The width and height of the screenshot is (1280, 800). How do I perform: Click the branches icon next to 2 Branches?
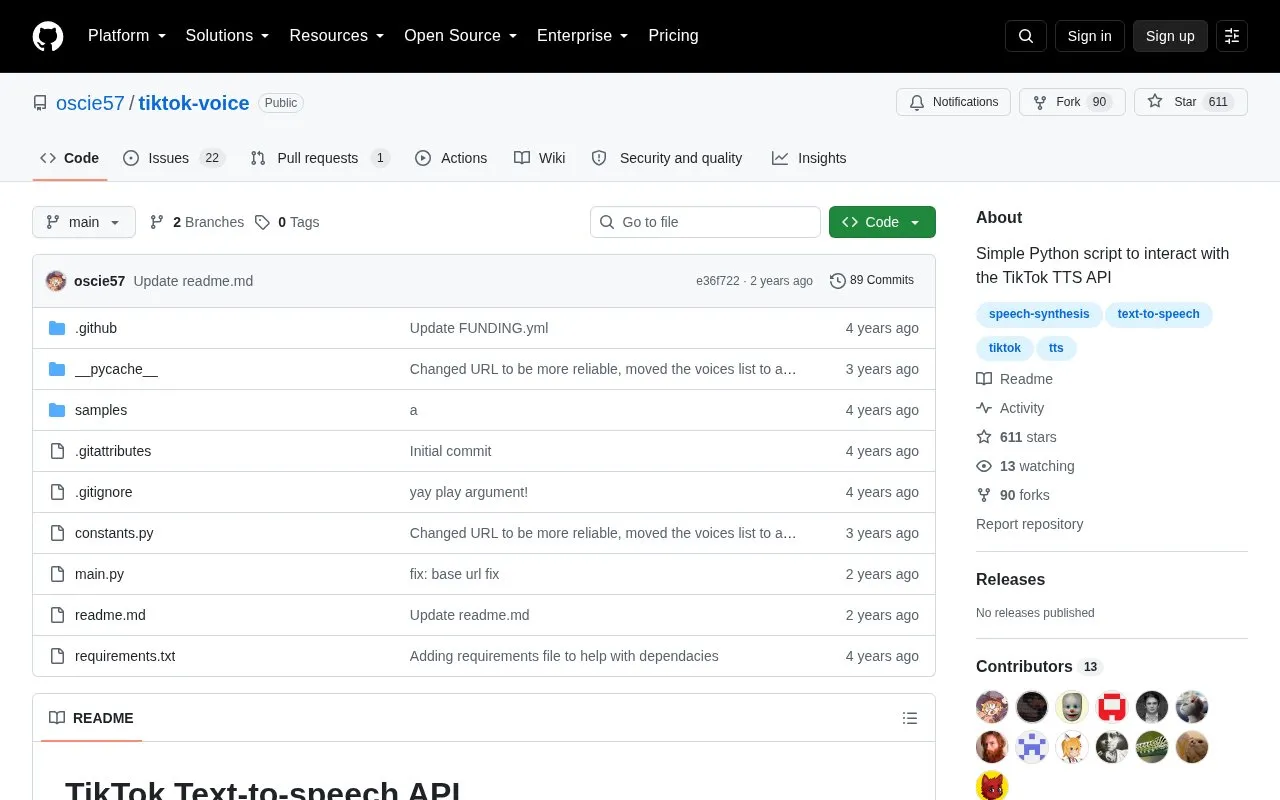(x=157, y=222)
